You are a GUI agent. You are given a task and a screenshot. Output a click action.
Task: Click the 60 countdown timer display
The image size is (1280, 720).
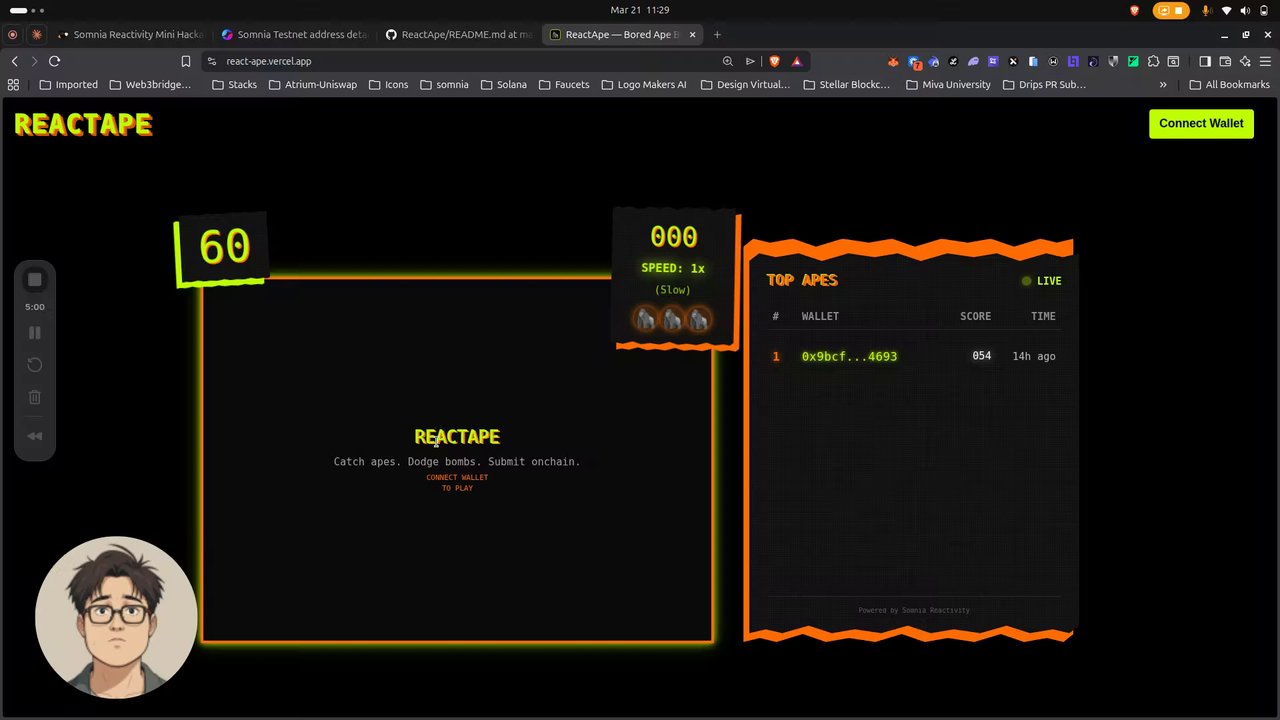tap(223, 248)
